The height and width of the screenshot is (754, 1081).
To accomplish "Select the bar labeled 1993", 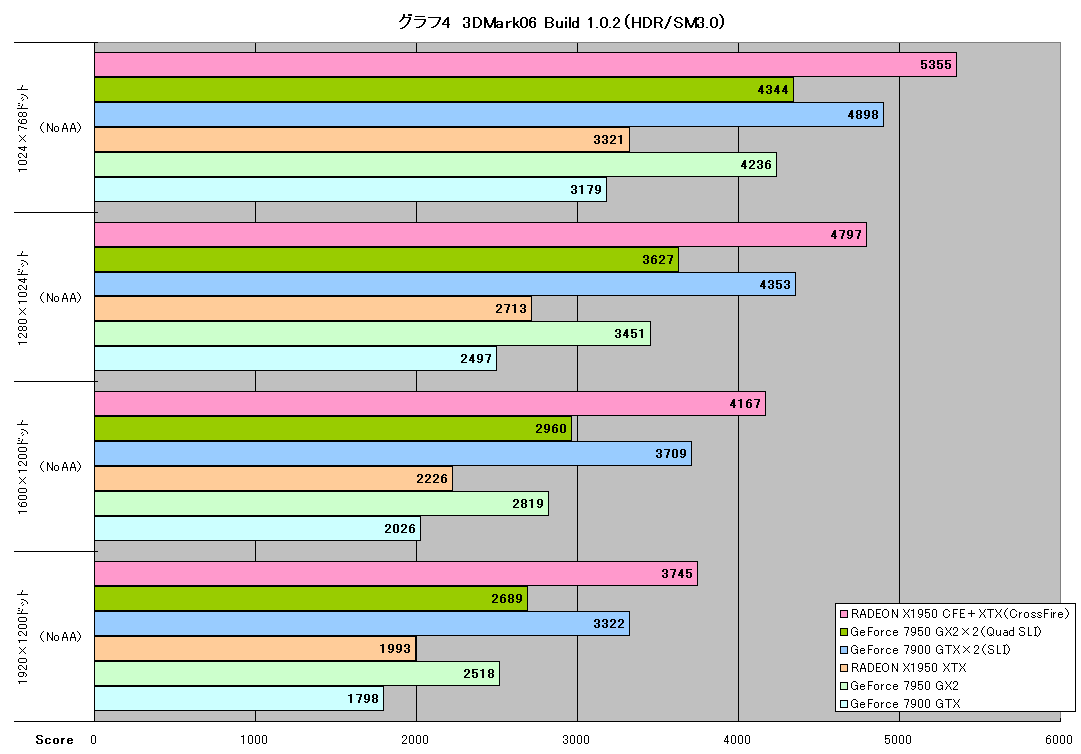I will pos(255,649).
